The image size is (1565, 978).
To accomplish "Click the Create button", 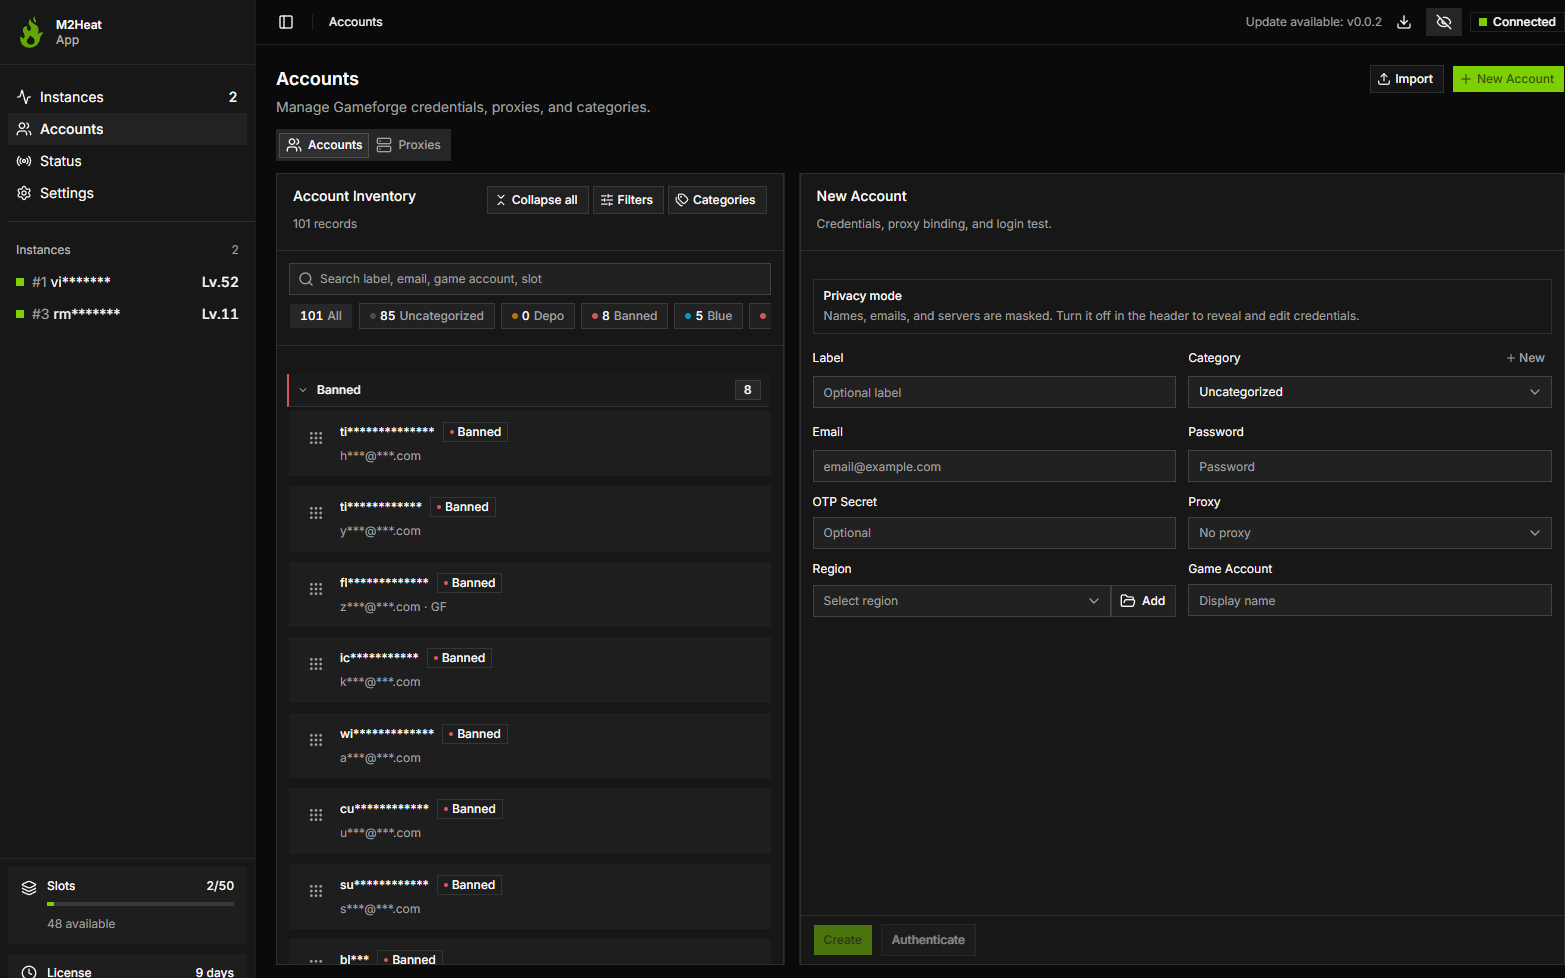I will (x=843, y=940).
